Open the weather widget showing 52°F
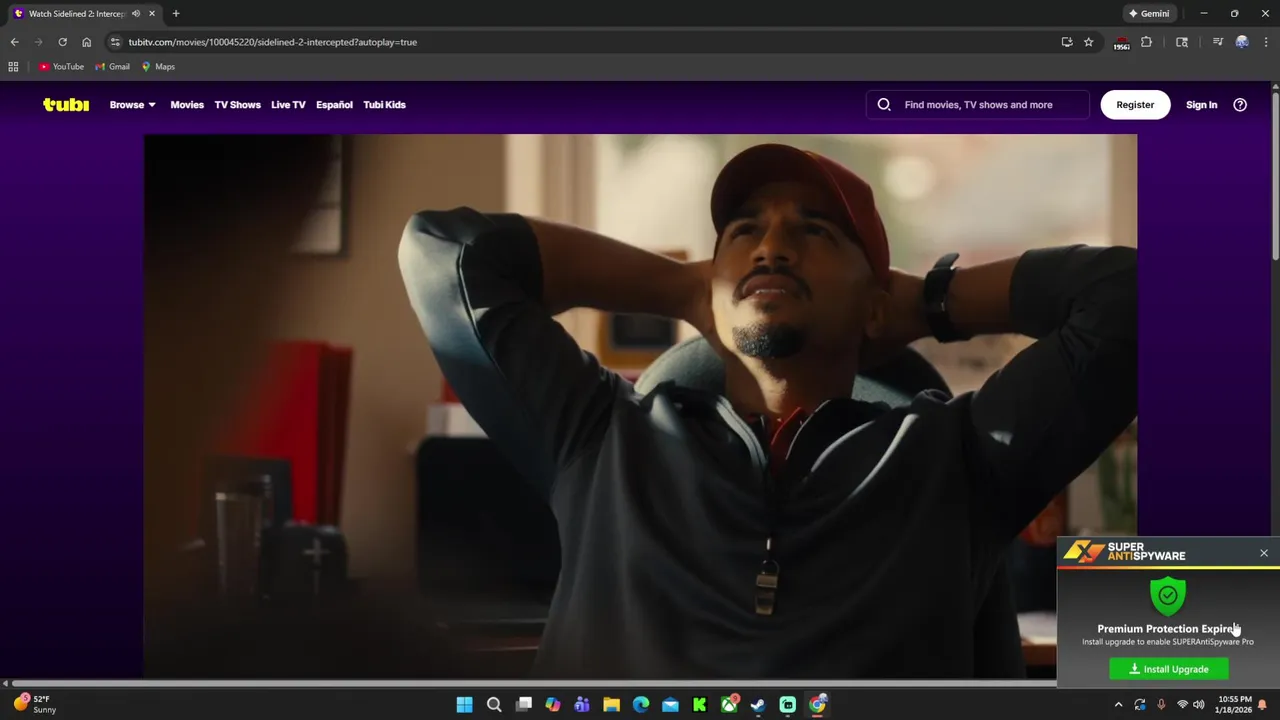The image size is (1280, 720). 35,704
